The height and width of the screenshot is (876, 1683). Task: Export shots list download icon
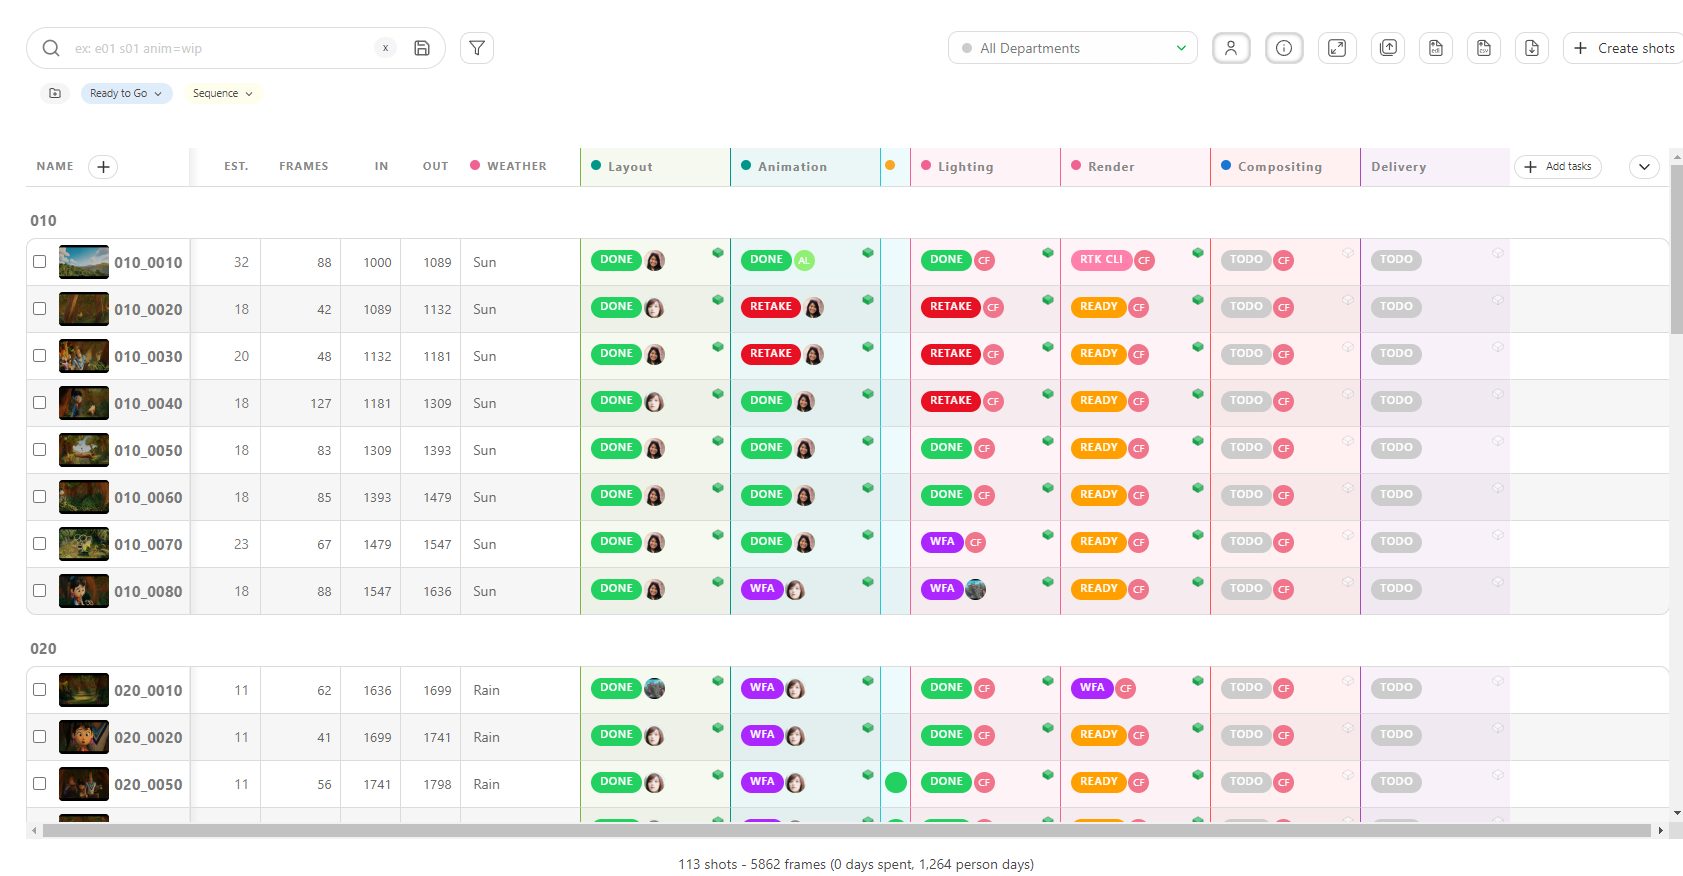(x=1532, y=48)
